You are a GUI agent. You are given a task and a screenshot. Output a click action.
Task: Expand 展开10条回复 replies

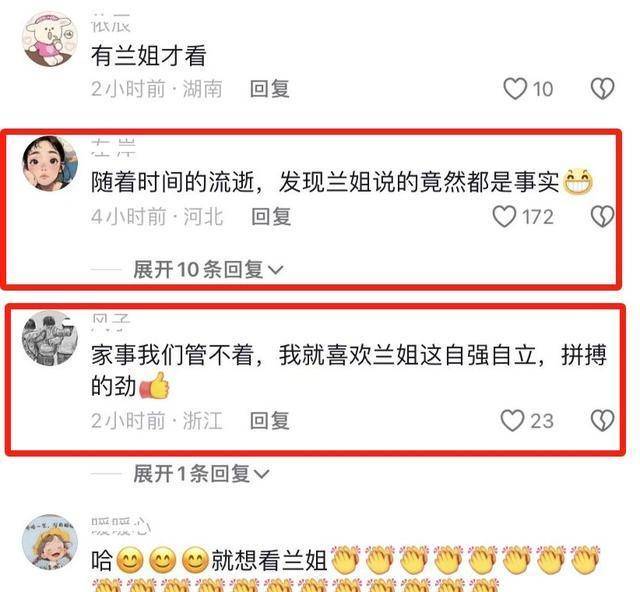point(208,269)
